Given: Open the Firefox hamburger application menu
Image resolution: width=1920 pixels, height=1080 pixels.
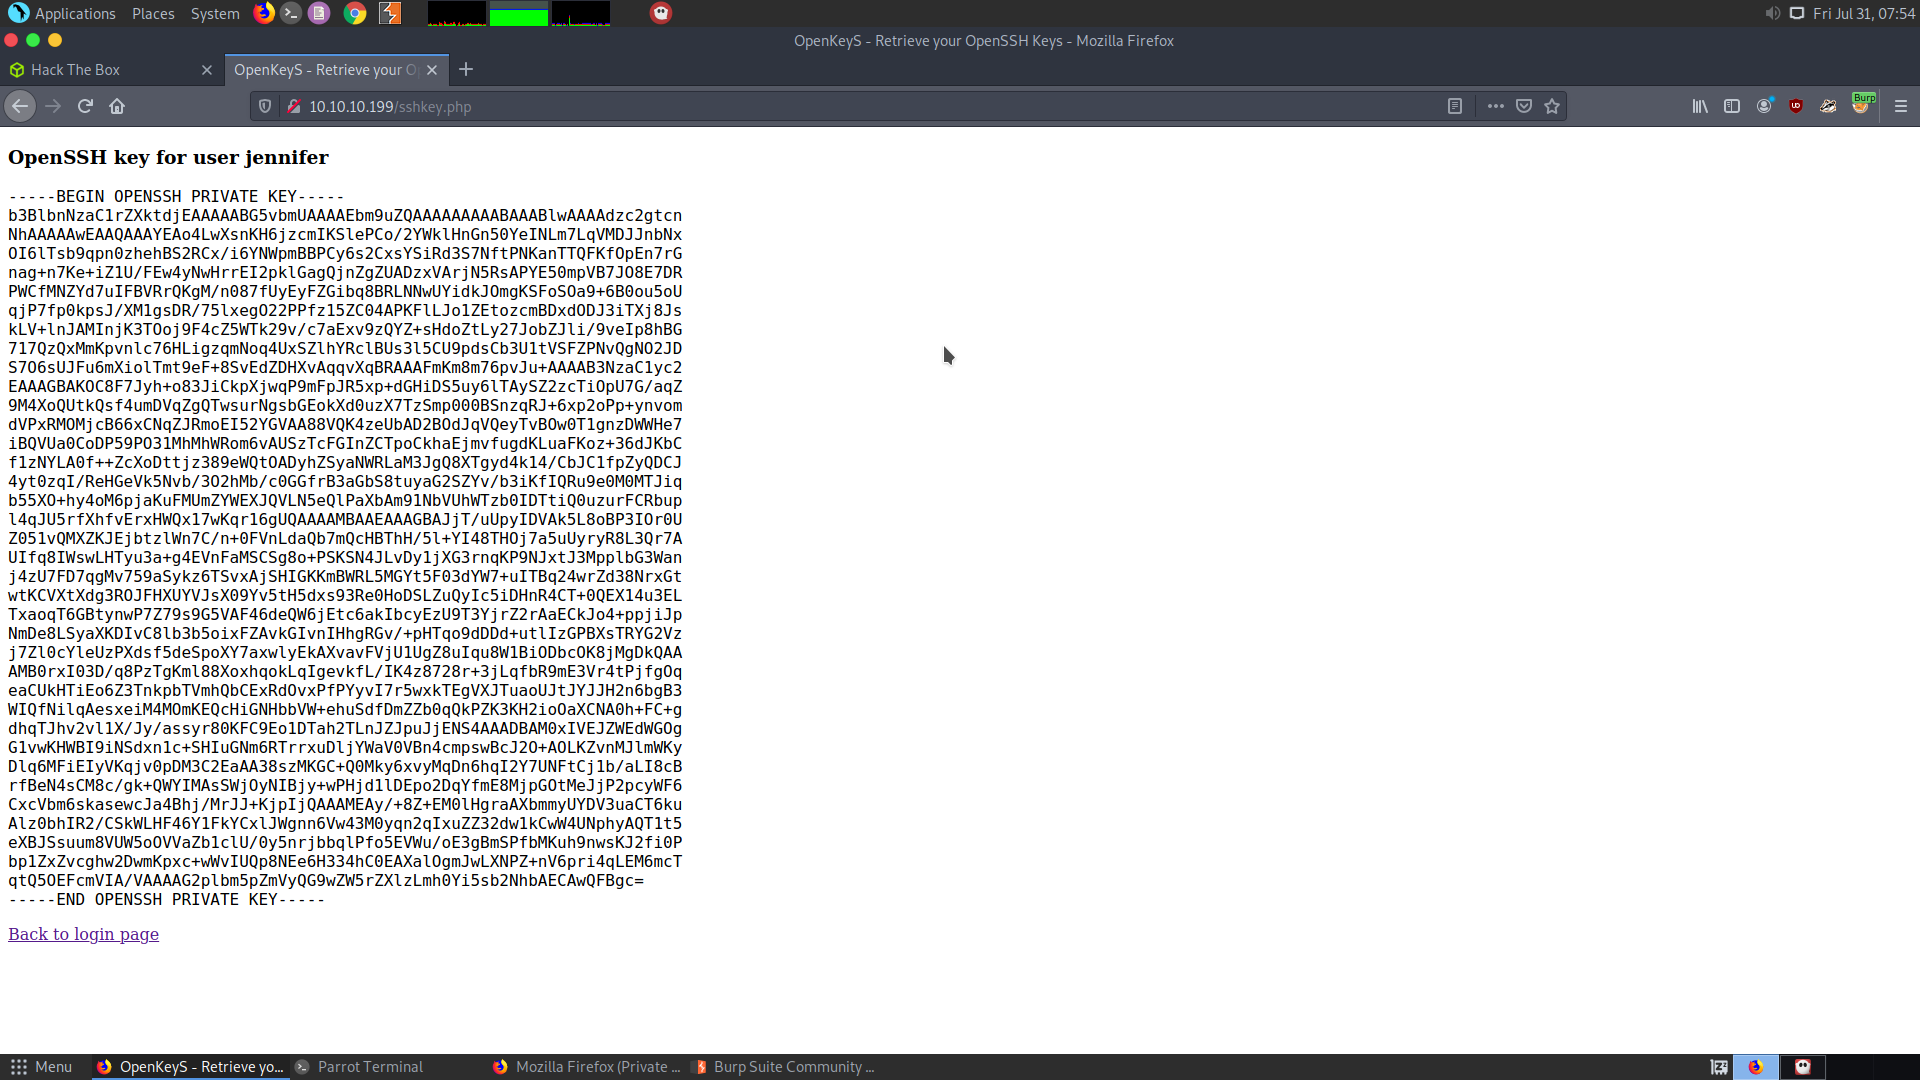Looking at the screenshot, I should [1901, 106].
